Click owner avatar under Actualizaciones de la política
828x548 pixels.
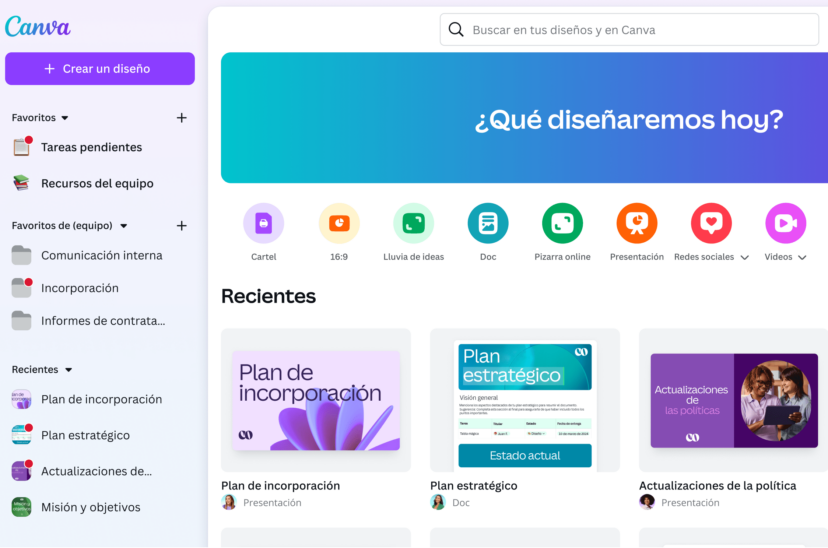tap(647, 502)
